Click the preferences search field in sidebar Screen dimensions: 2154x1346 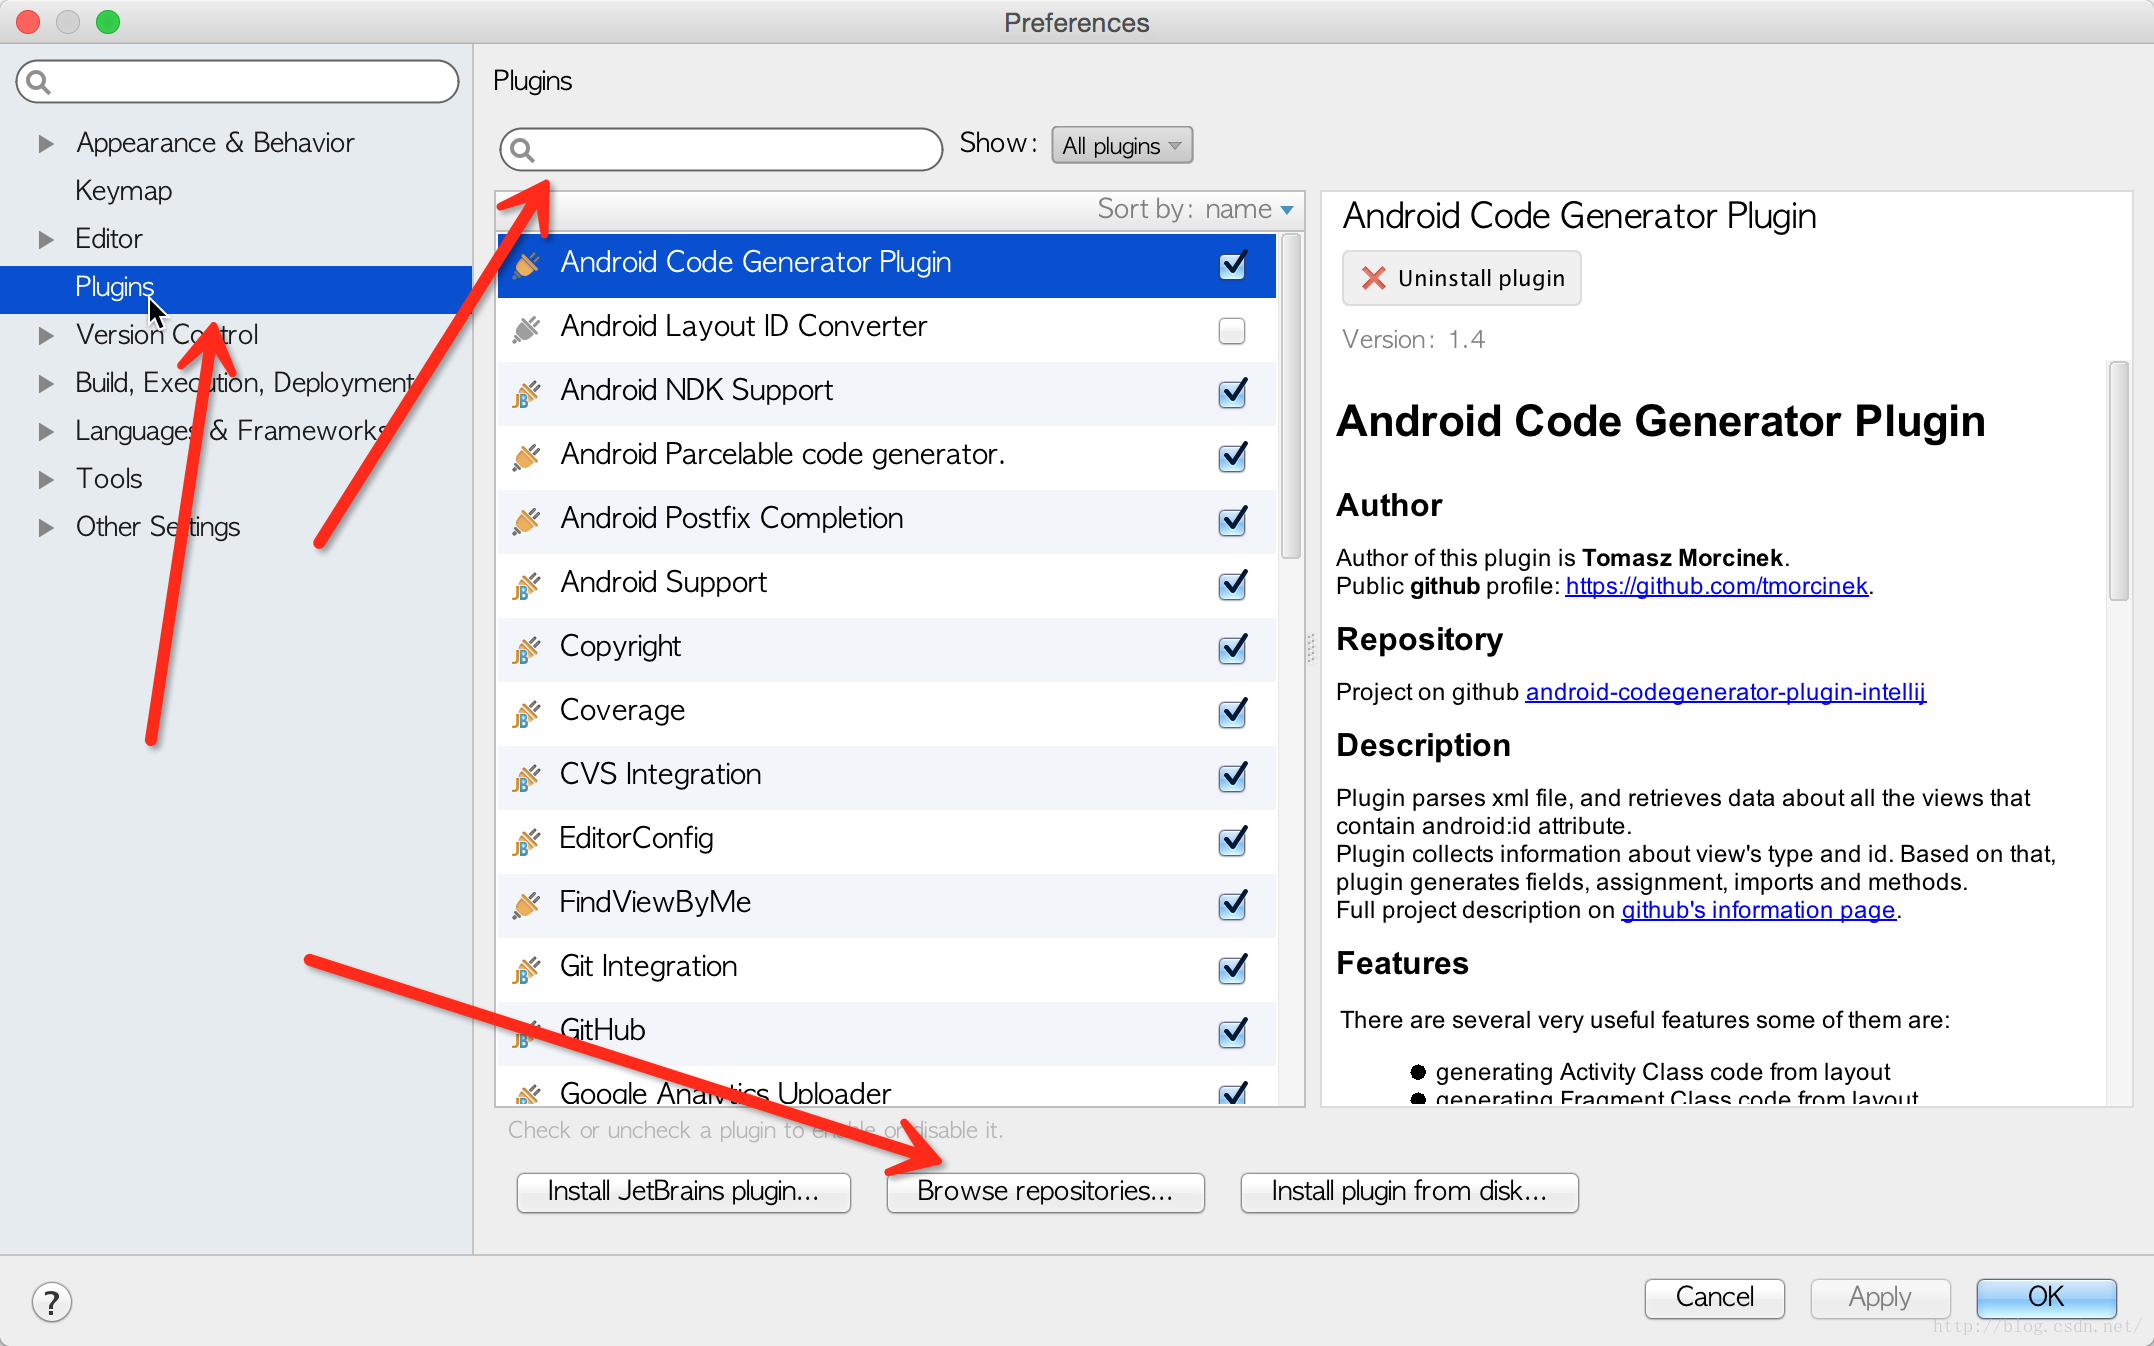[250, 82]
